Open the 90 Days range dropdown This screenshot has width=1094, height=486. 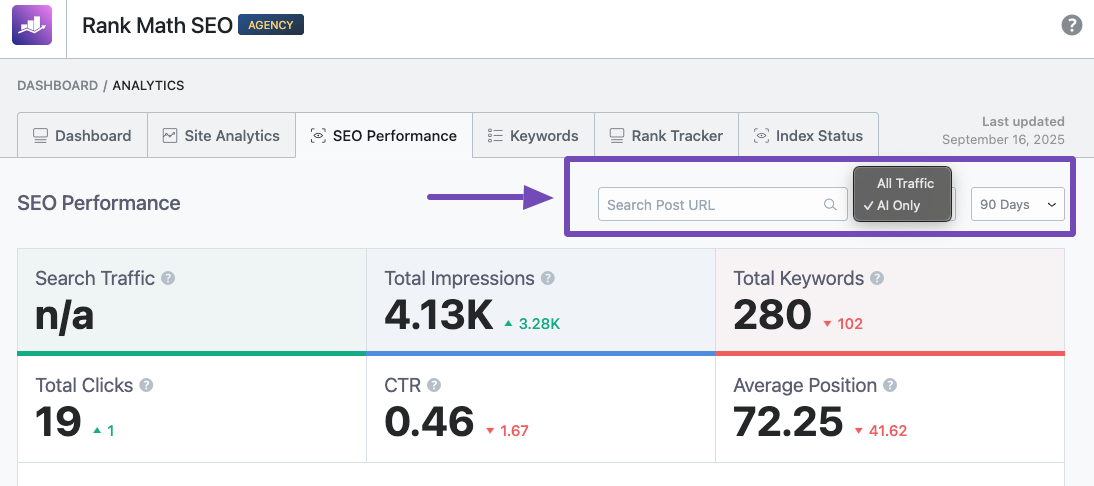pos(1017,204)
